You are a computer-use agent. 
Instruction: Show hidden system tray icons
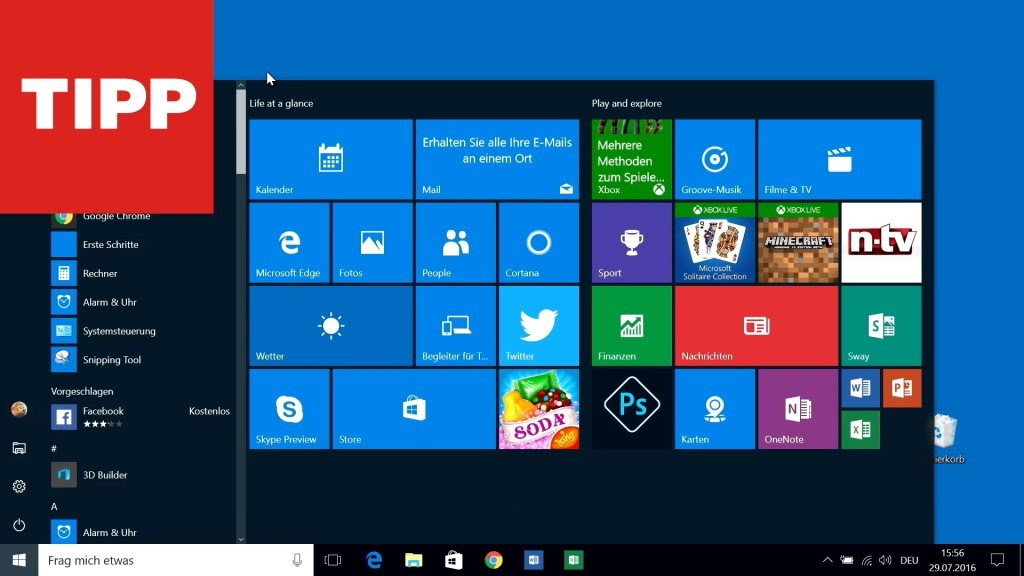pos(827,560)
